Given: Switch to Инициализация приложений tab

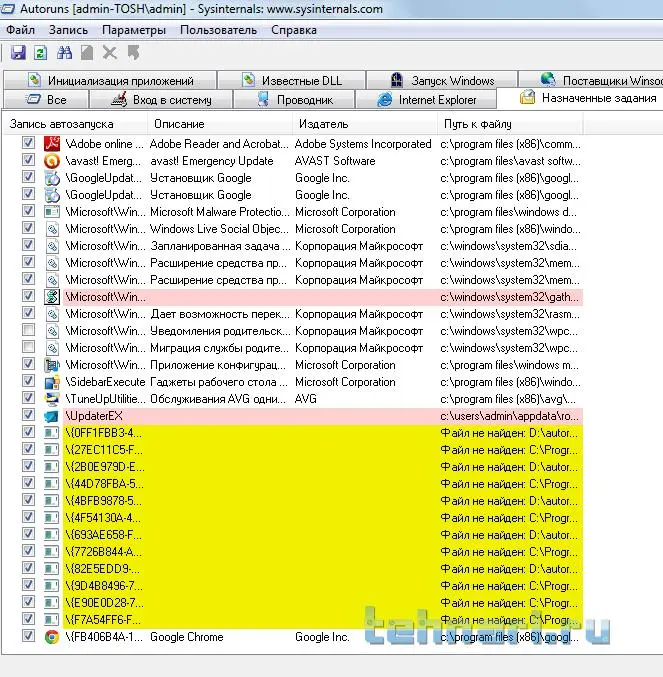Looking at the screenshot, I should (110, 80).
